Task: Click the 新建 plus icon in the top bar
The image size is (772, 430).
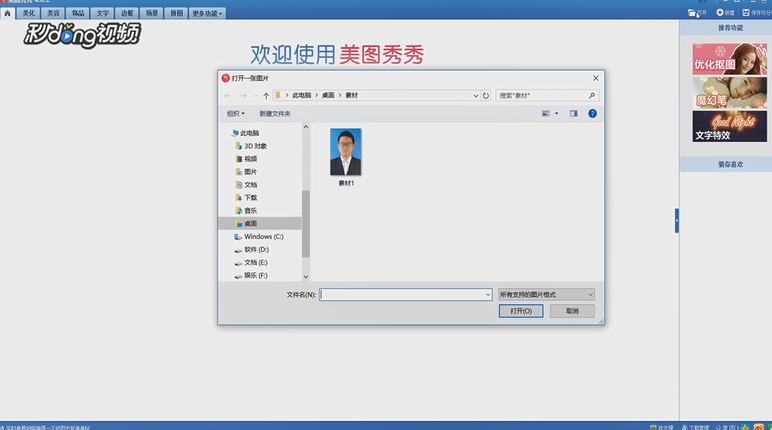Action: coord(720,13)
